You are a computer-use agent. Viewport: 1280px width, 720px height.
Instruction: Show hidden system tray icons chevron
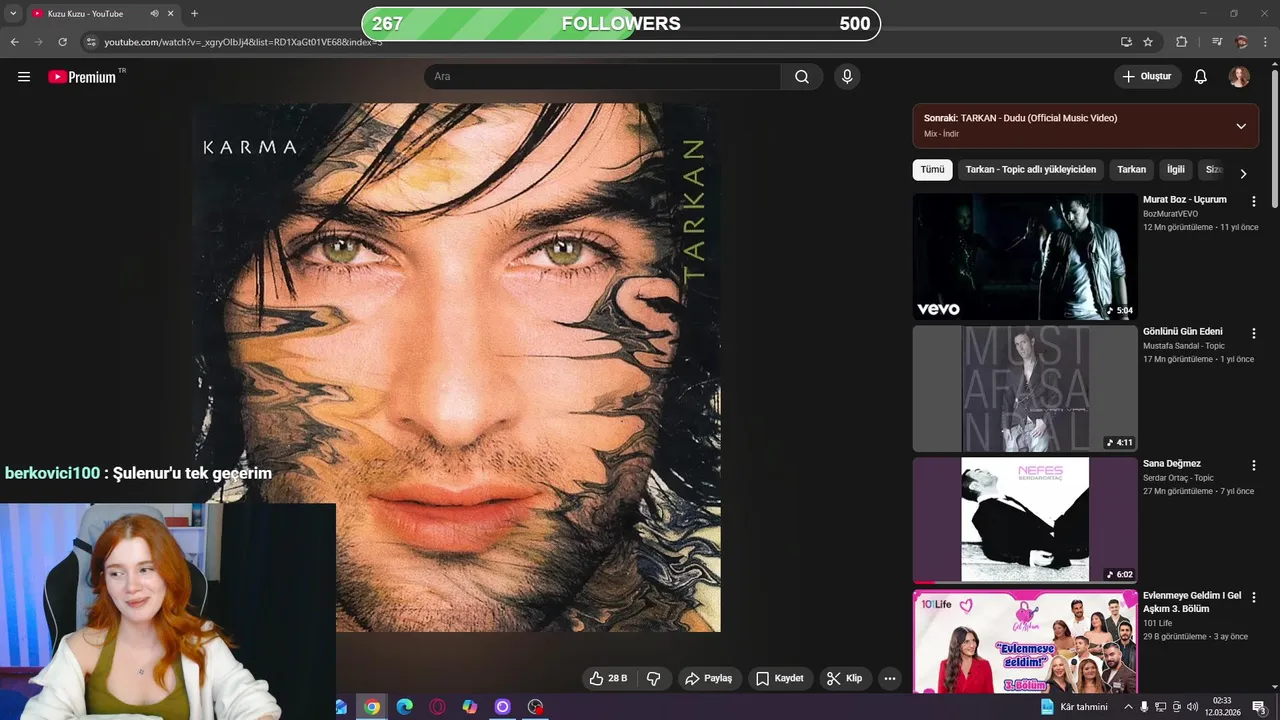point(1129,707)
